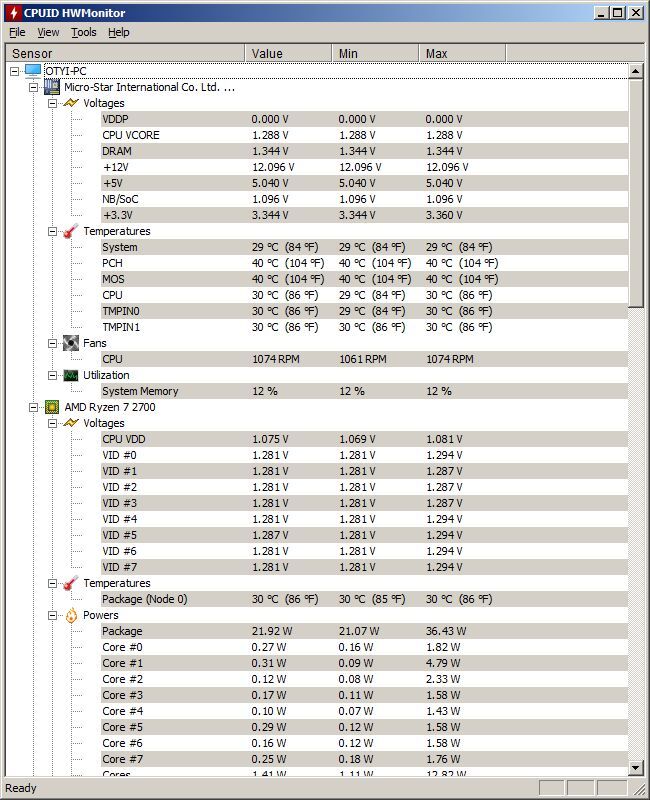
Task: Click the AMD Ryzen 7 2700 chip icon
Action: [52, 407]
